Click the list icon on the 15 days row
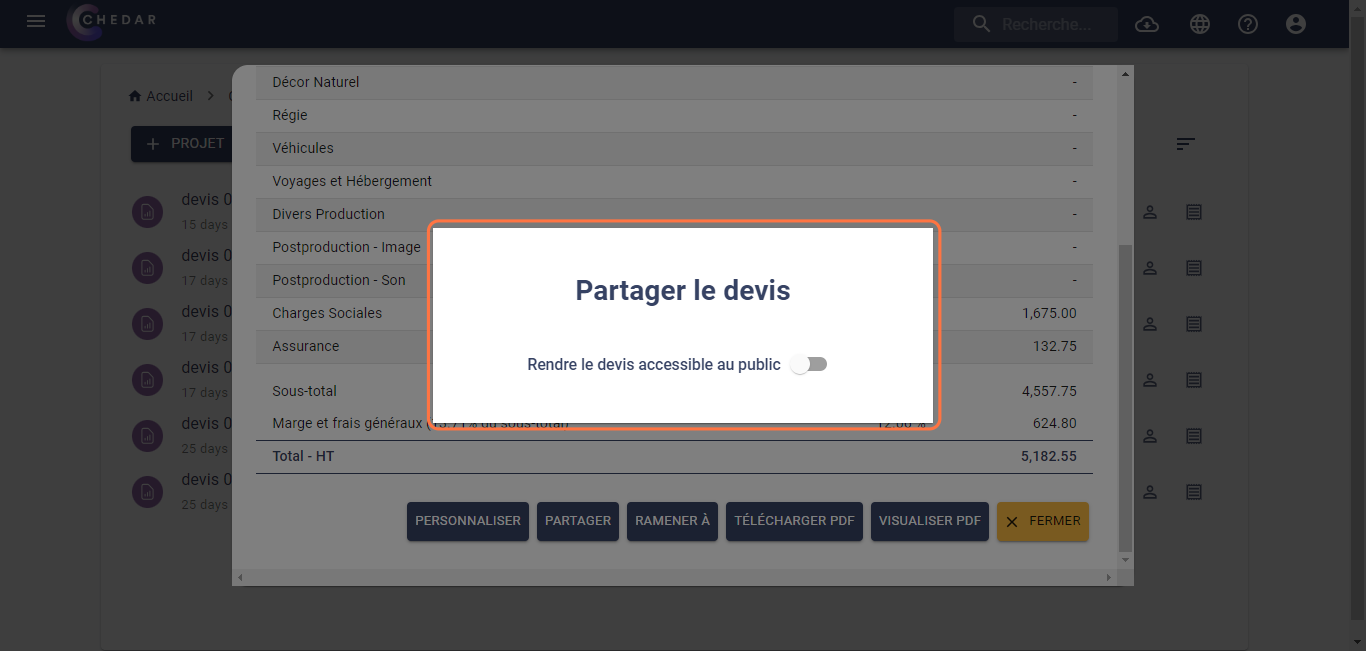The image size is (1366, 651). 1194,212
